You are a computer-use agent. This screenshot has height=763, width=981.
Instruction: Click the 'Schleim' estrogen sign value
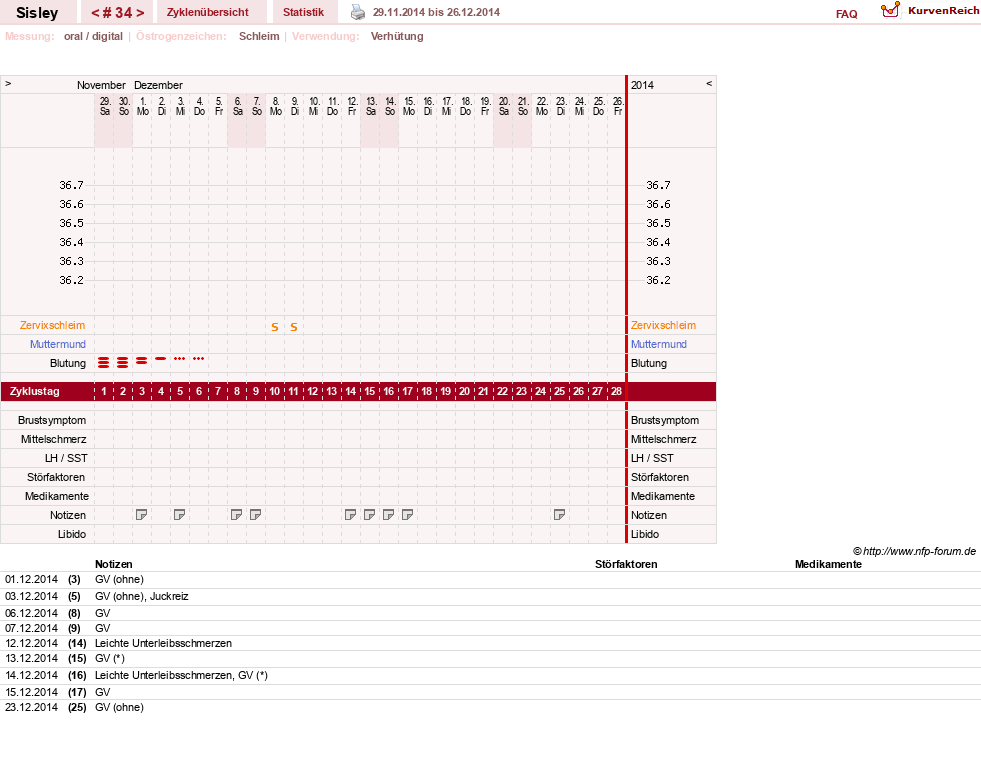pos(259,36)
